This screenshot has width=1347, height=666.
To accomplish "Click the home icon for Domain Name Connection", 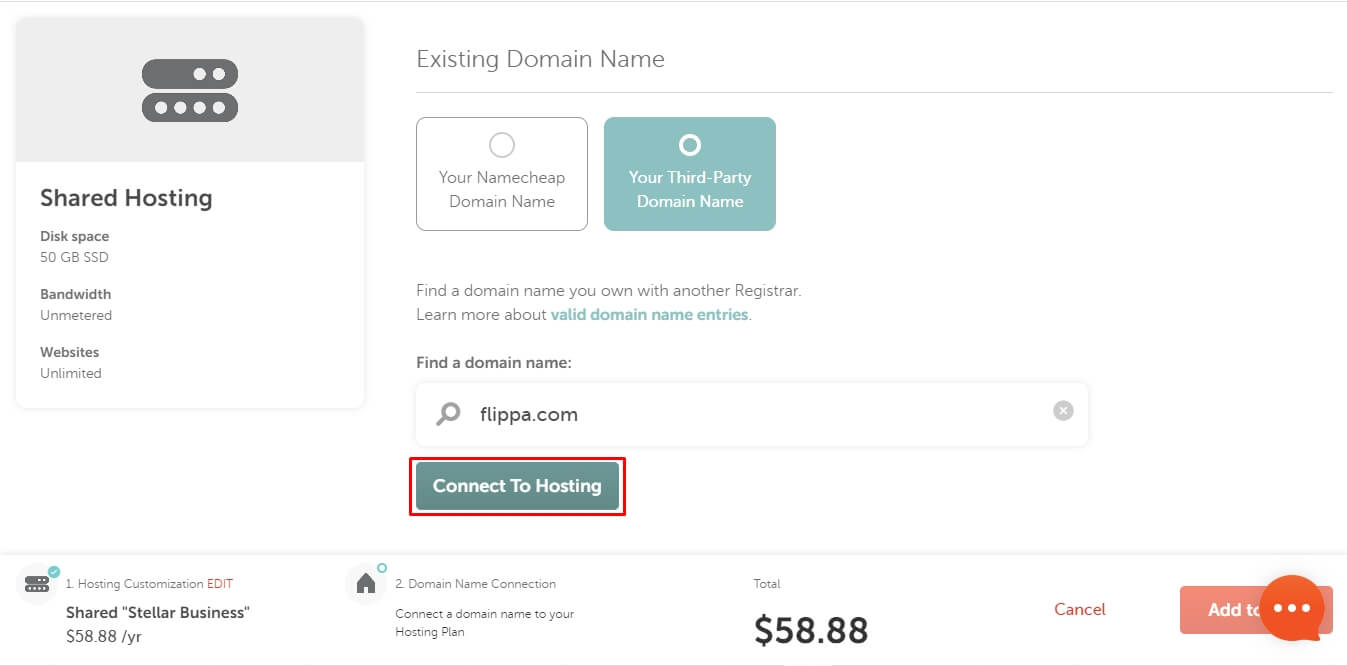I will [x=365, y=584].
